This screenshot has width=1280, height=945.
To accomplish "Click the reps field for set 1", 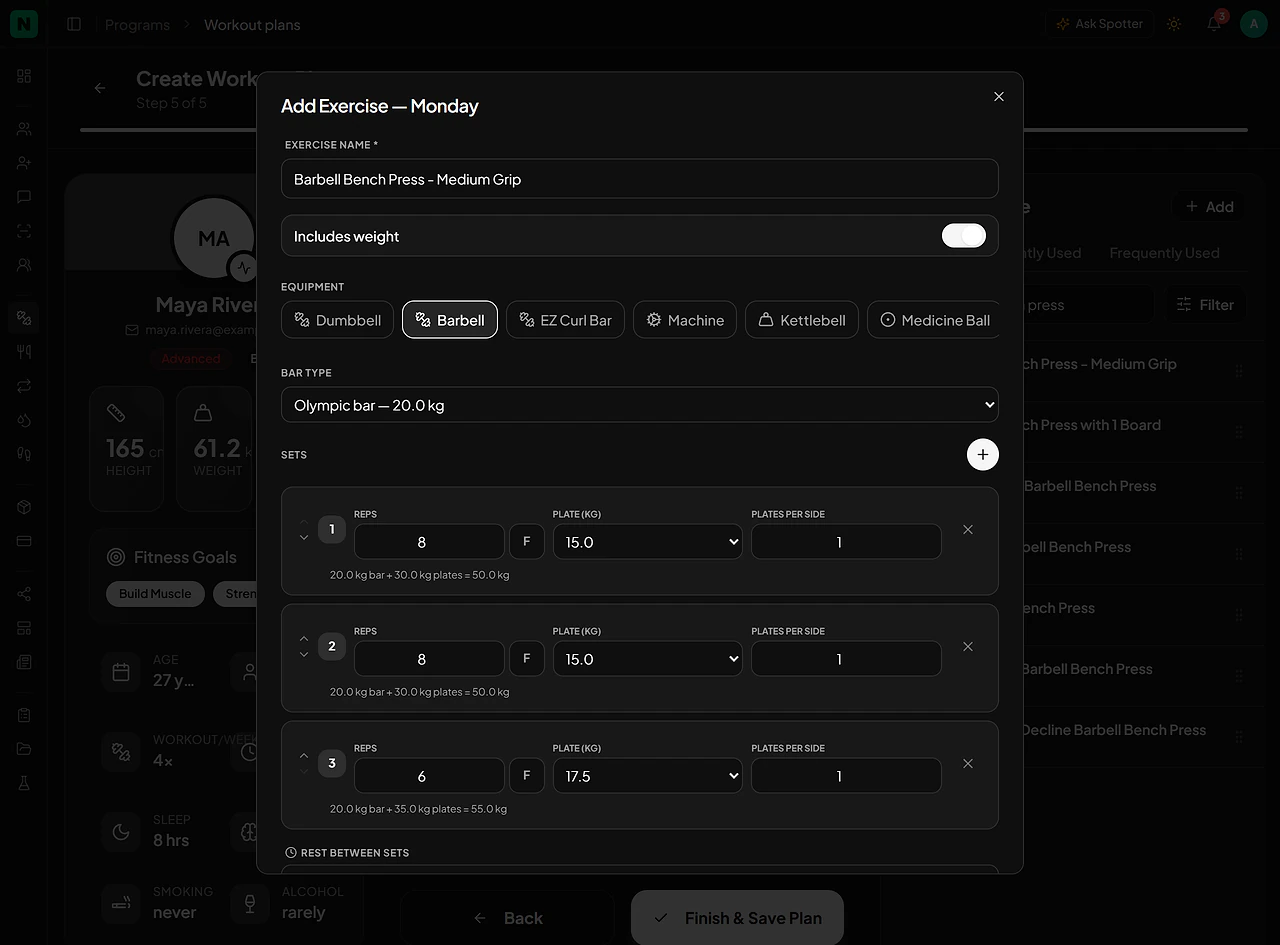I will [x=429, y=542].
